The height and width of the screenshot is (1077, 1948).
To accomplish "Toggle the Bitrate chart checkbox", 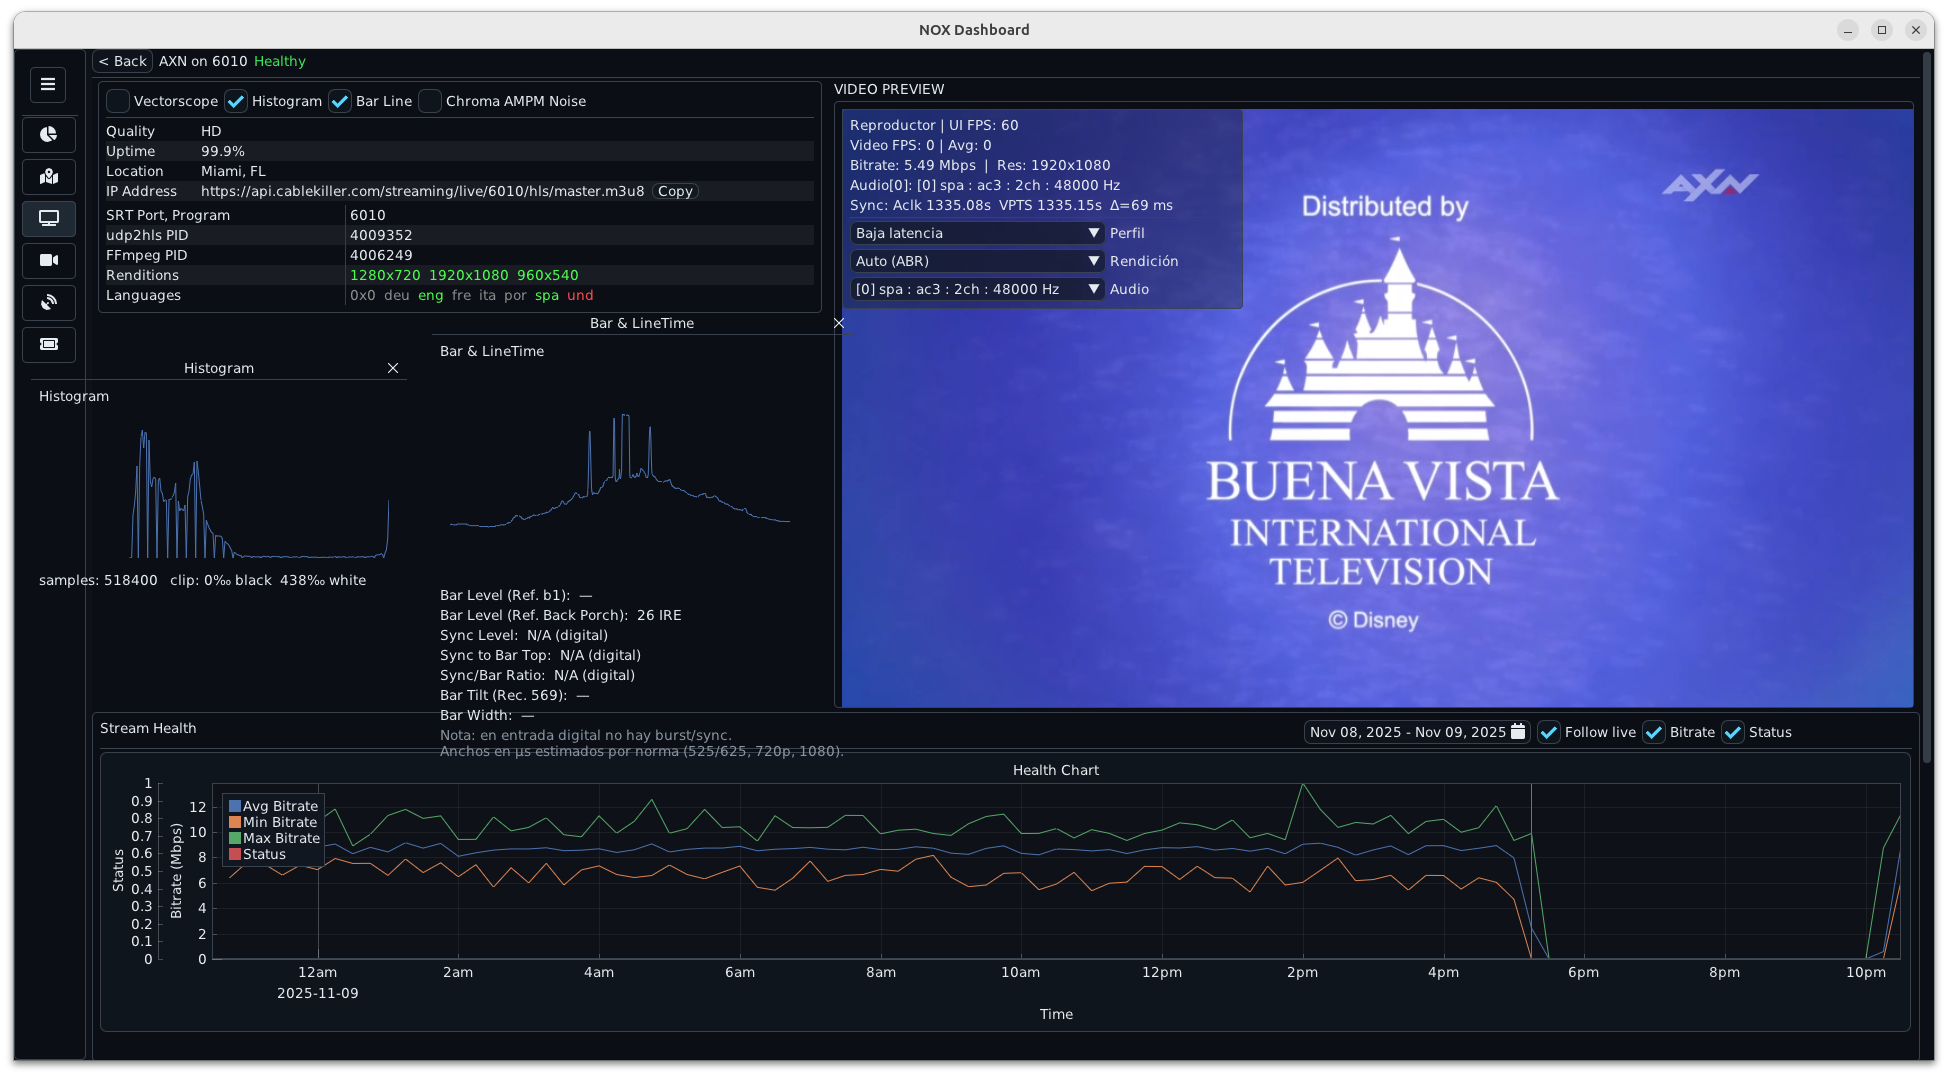I will point(1654,732).
